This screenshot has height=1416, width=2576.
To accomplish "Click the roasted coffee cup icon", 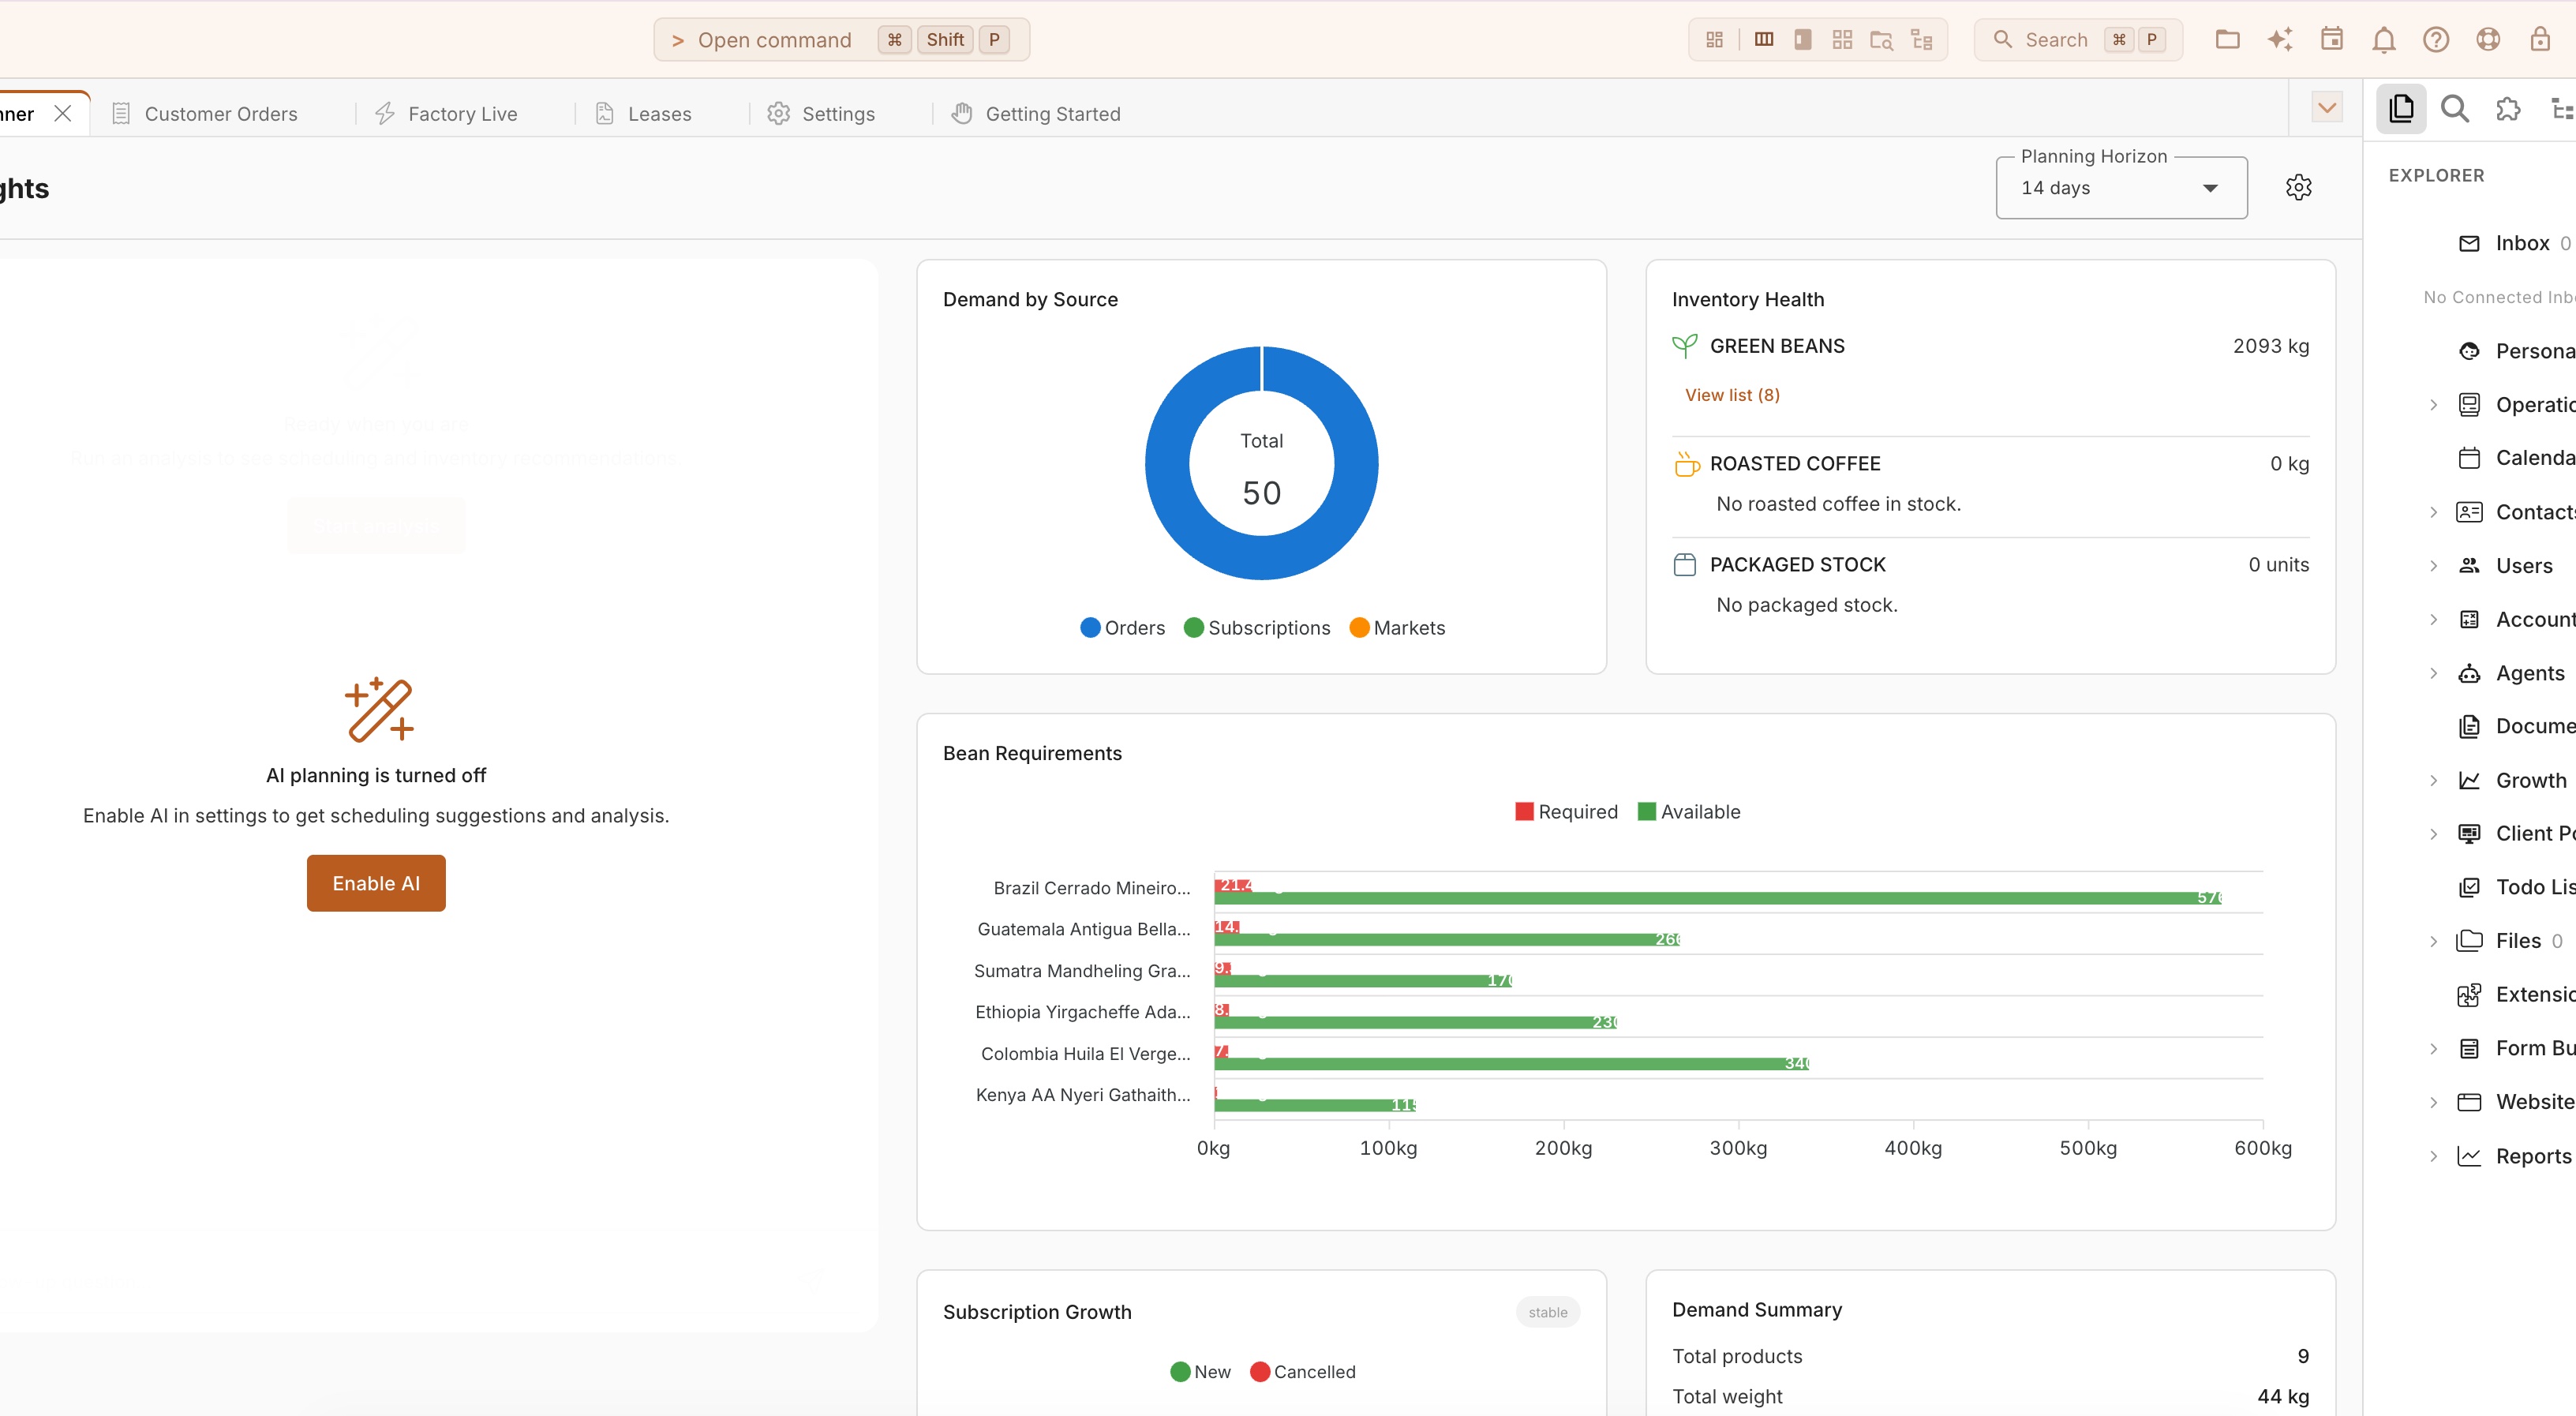I will point(1686,464).
